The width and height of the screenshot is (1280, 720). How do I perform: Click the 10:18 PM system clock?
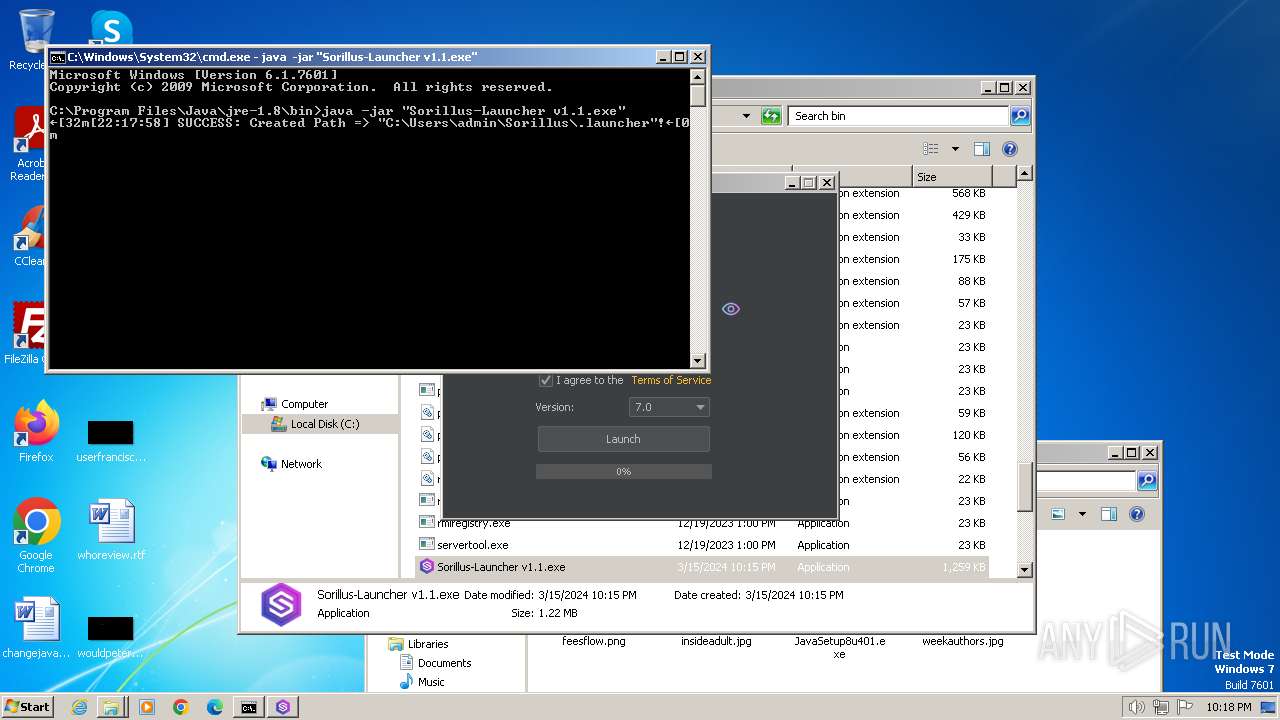click(1228, 707)
